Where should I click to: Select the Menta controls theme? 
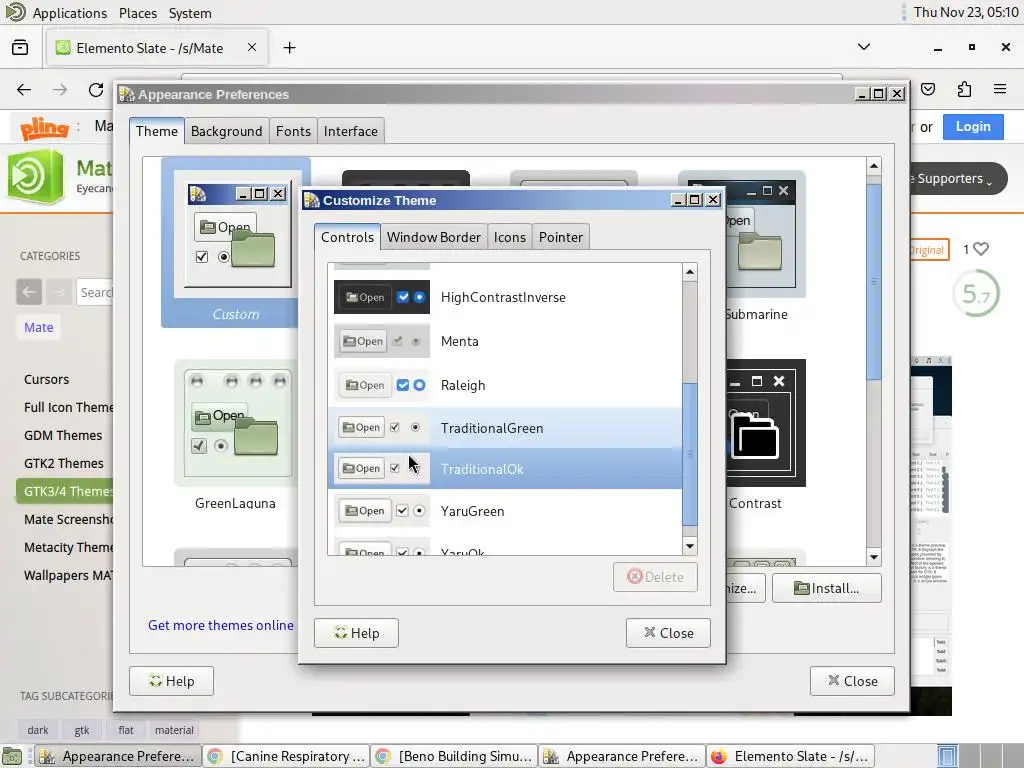(505, 341)
